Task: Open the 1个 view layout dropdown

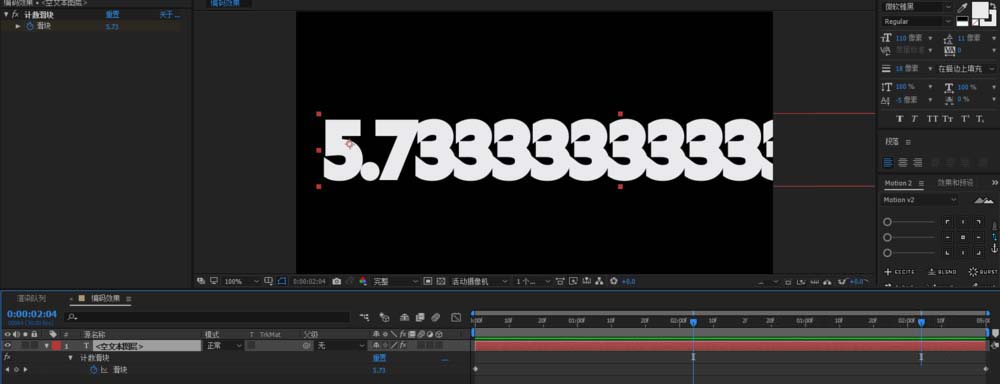Action: coord(533,281)
